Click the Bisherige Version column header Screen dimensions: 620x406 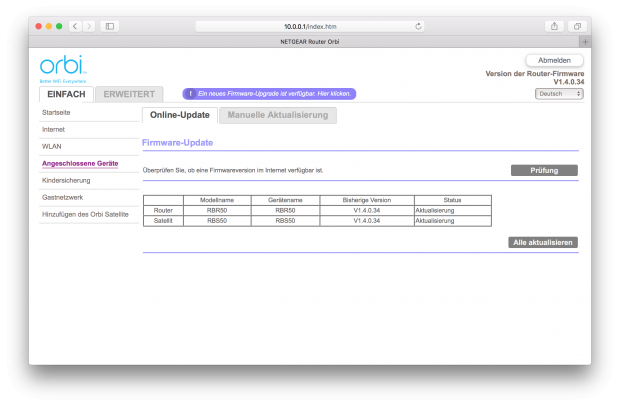[x=367, y=200]
